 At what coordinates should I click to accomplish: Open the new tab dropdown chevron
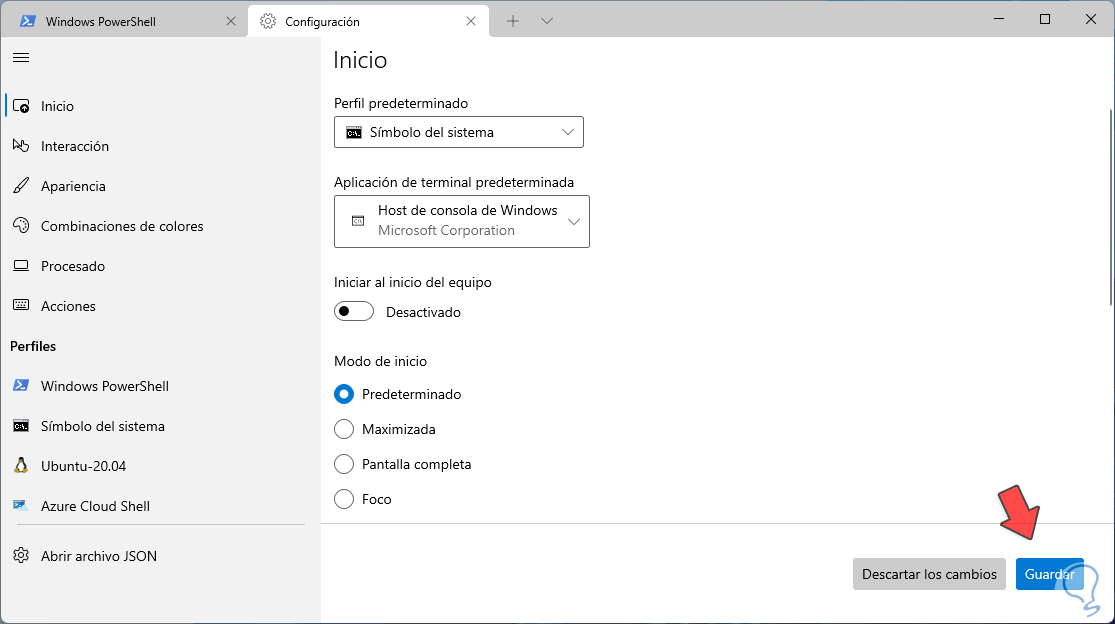click(x=547, y=21)
